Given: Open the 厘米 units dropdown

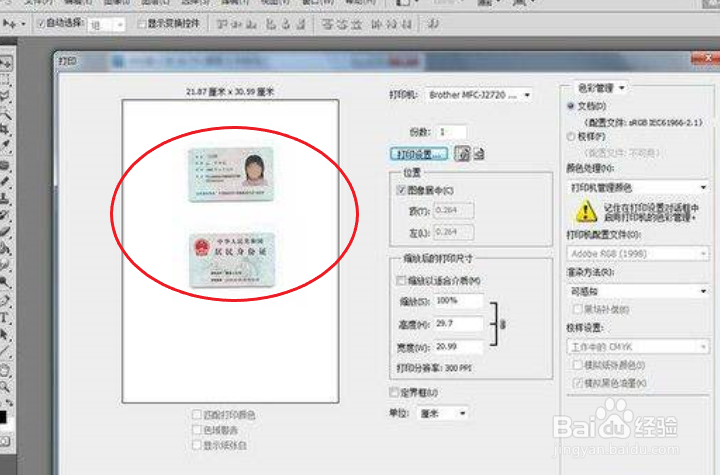Looking at the screenshot, I should tap(443, 413).
